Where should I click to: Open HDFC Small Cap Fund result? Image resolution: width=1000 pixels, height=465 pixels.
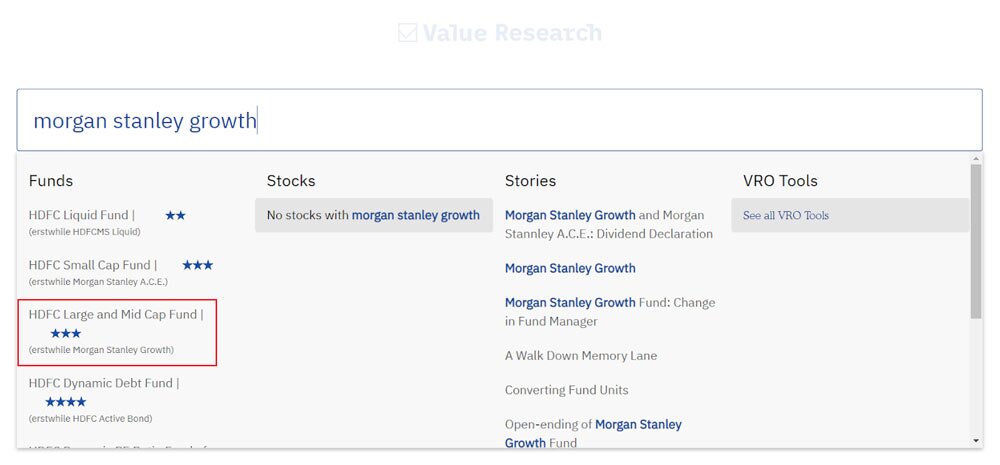92,265
